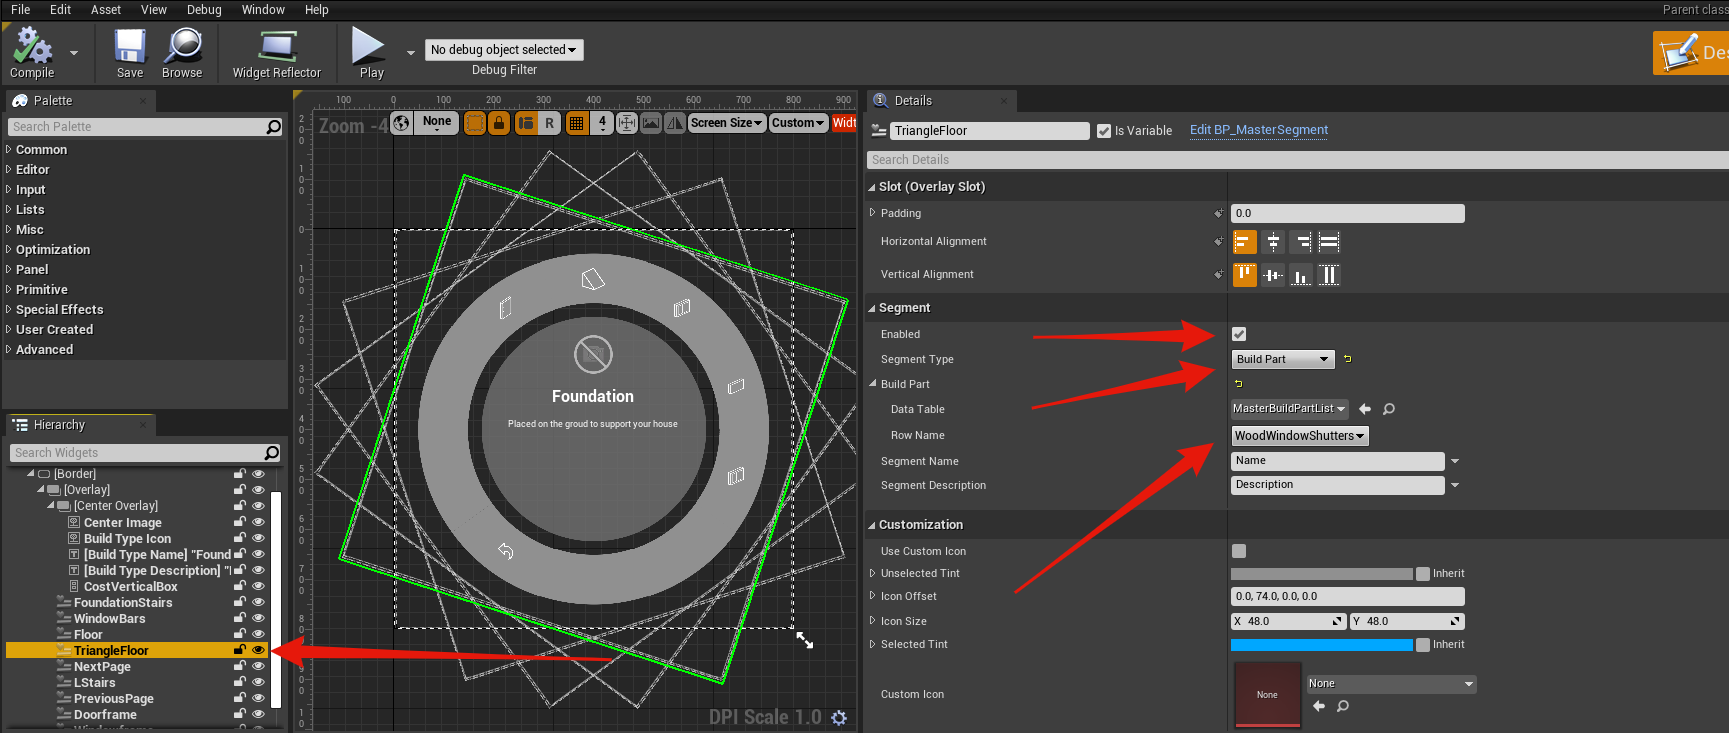Click the Edit BP_MasterSegment link
The width and height of the screenshot is (1729, 733).
tap(1258, 130)
